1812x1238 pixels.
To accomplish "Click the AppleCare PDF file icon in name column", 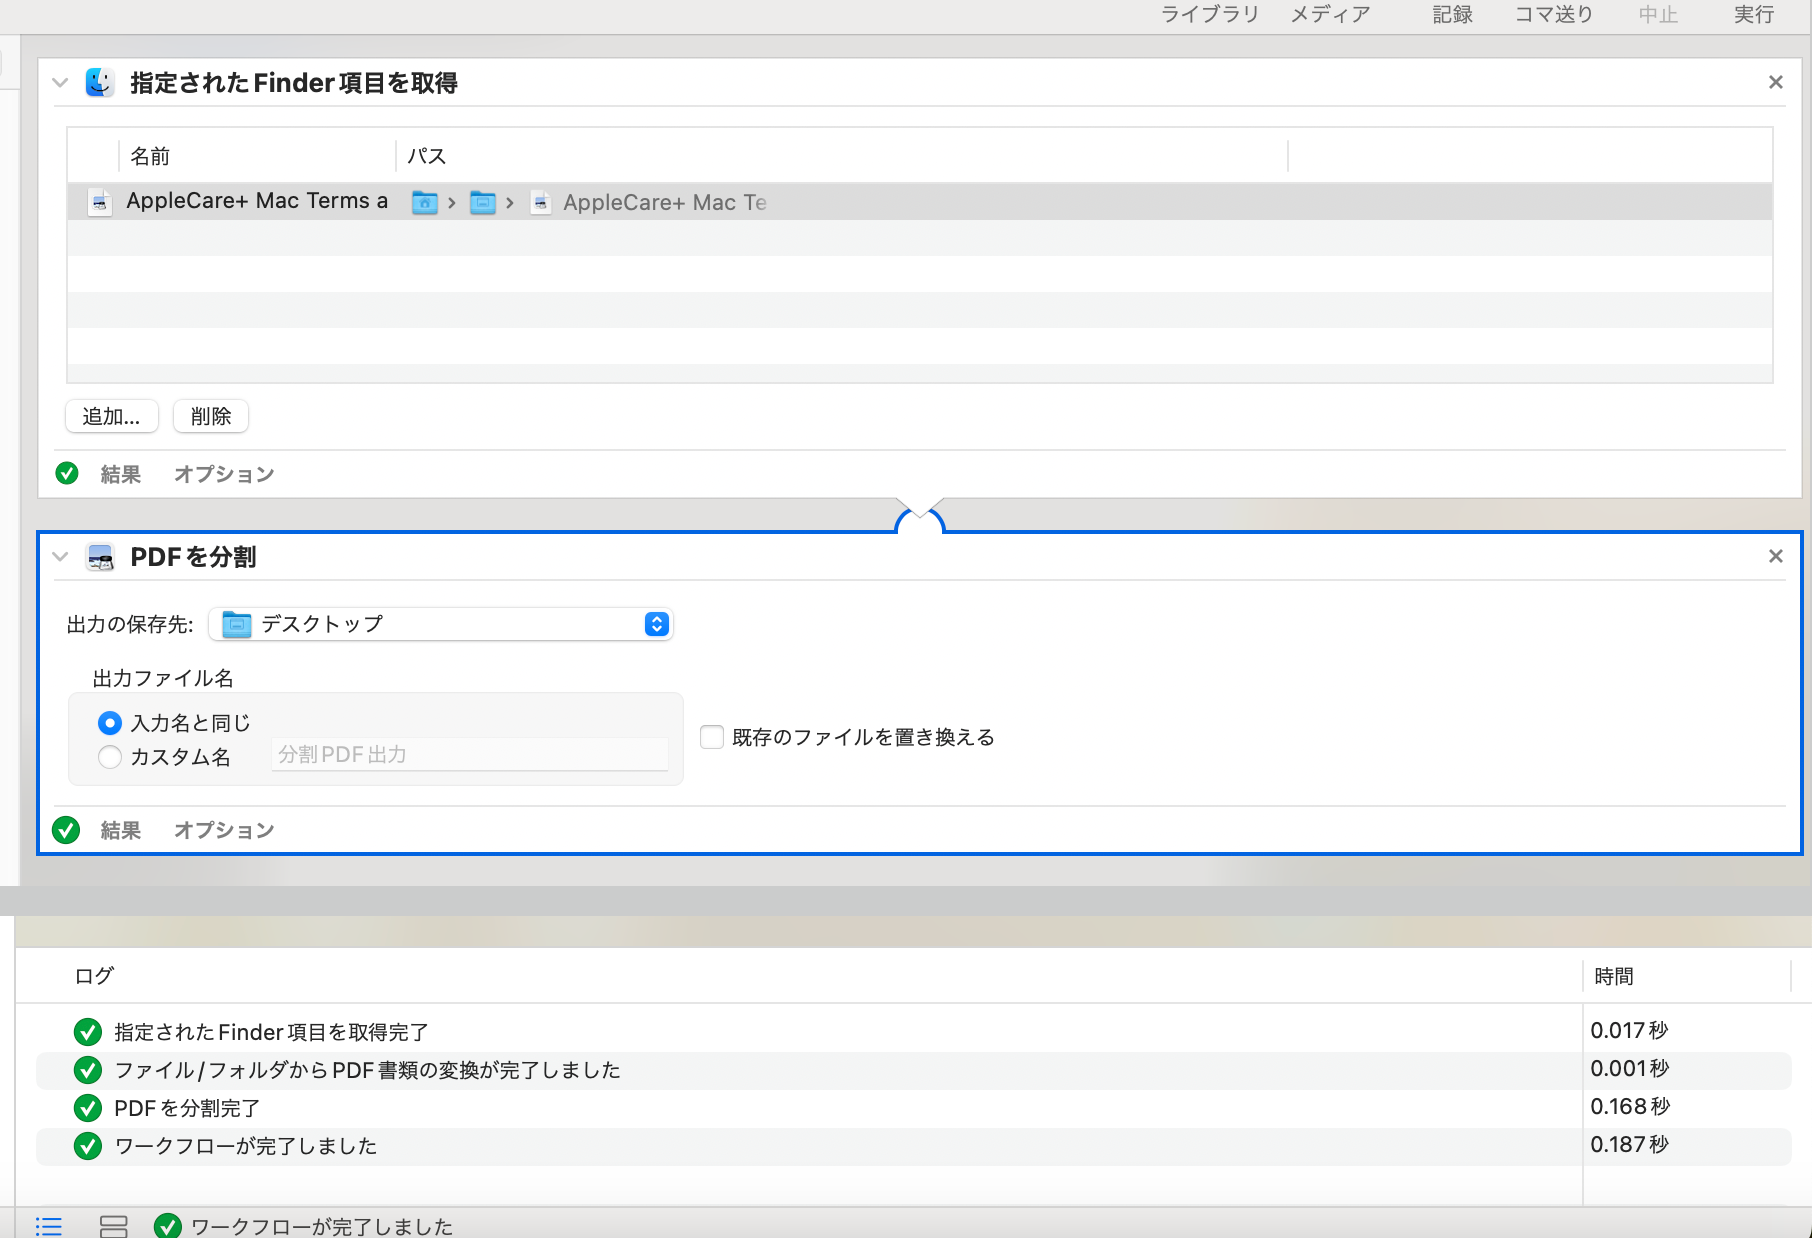I will [99, 202].
